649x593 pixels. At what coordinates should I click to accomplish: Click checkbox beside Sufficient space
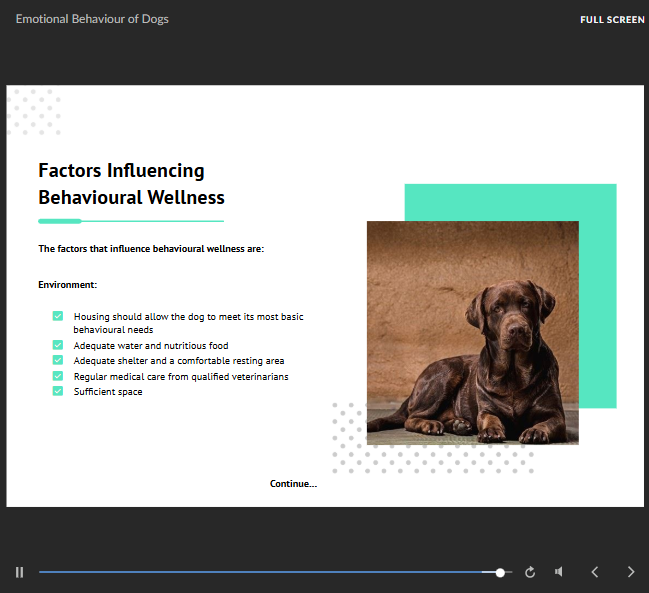tap(58, 391)
